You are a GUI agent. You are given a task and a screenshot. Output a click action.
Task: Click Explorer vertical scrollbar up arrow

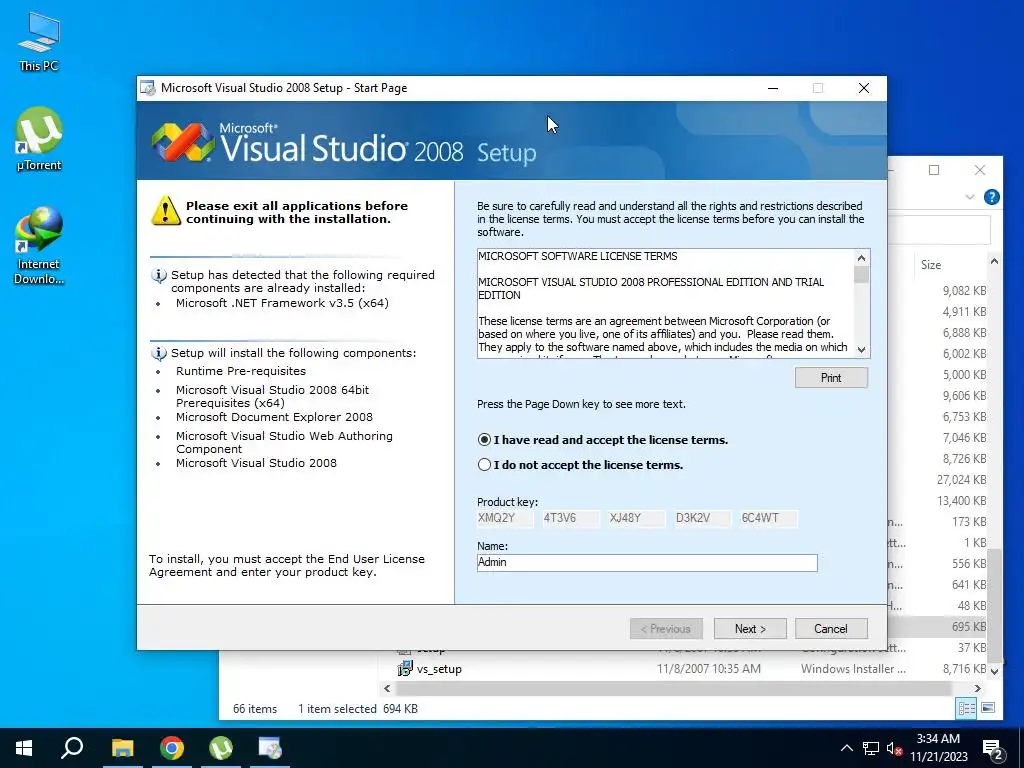point(994,261)
